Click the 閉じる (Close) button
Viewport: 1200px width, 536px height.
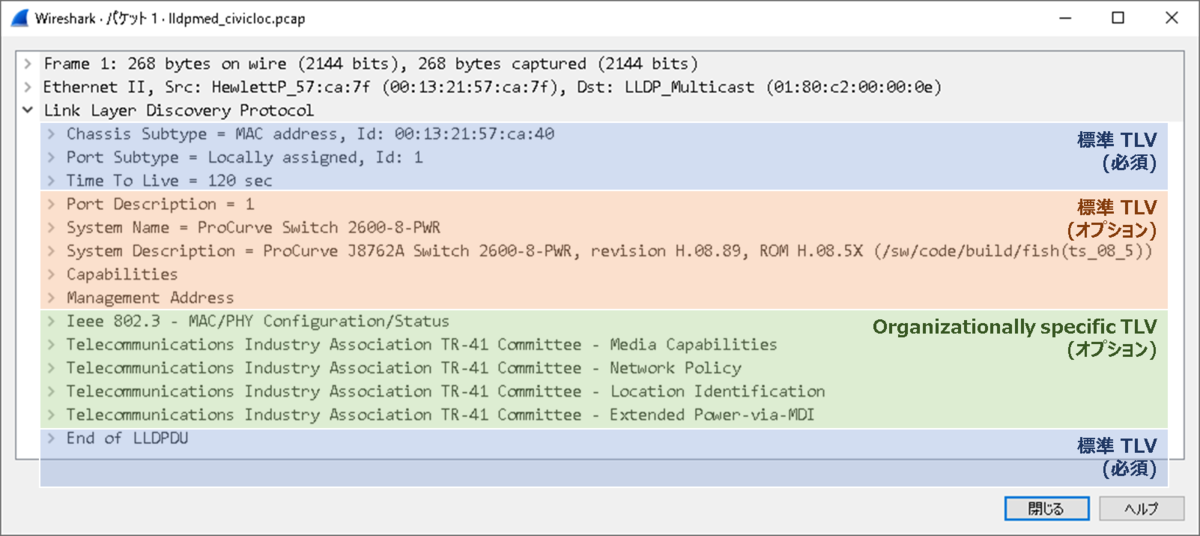point(1047,508)
